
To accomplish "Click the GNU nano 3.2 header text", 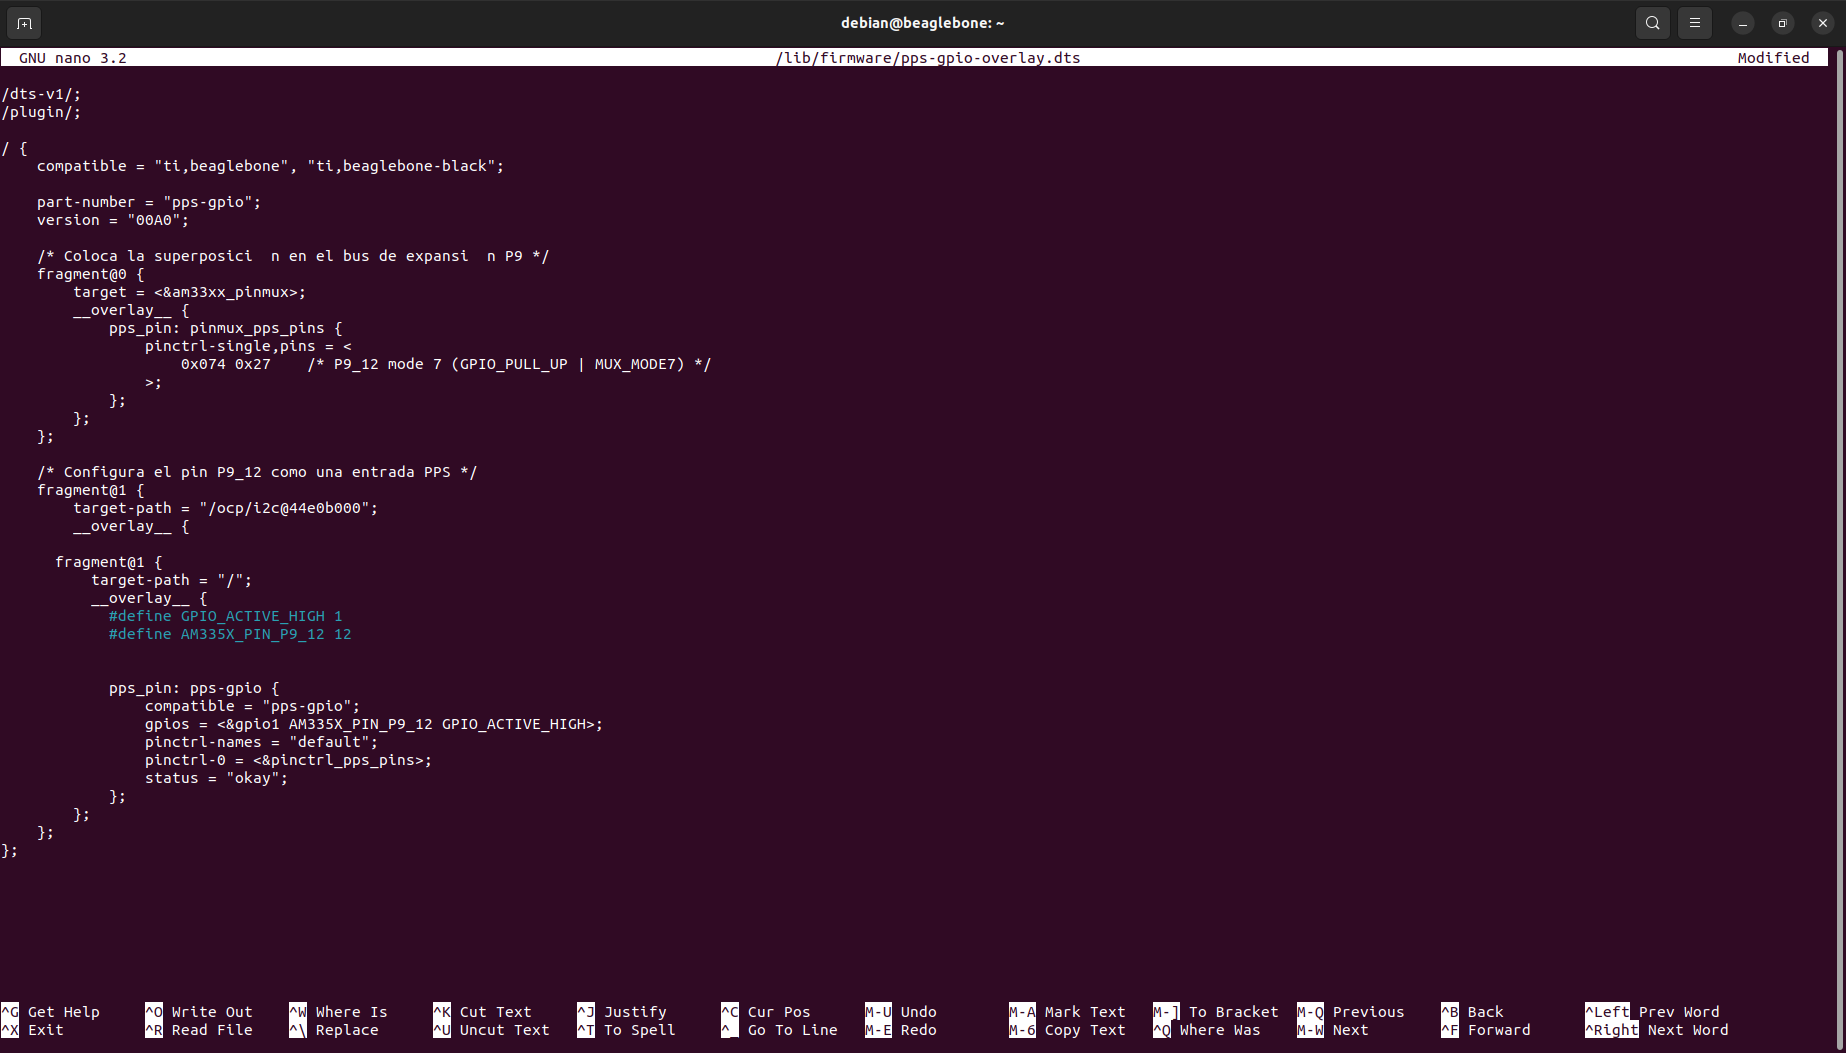I will coord(73,58).
